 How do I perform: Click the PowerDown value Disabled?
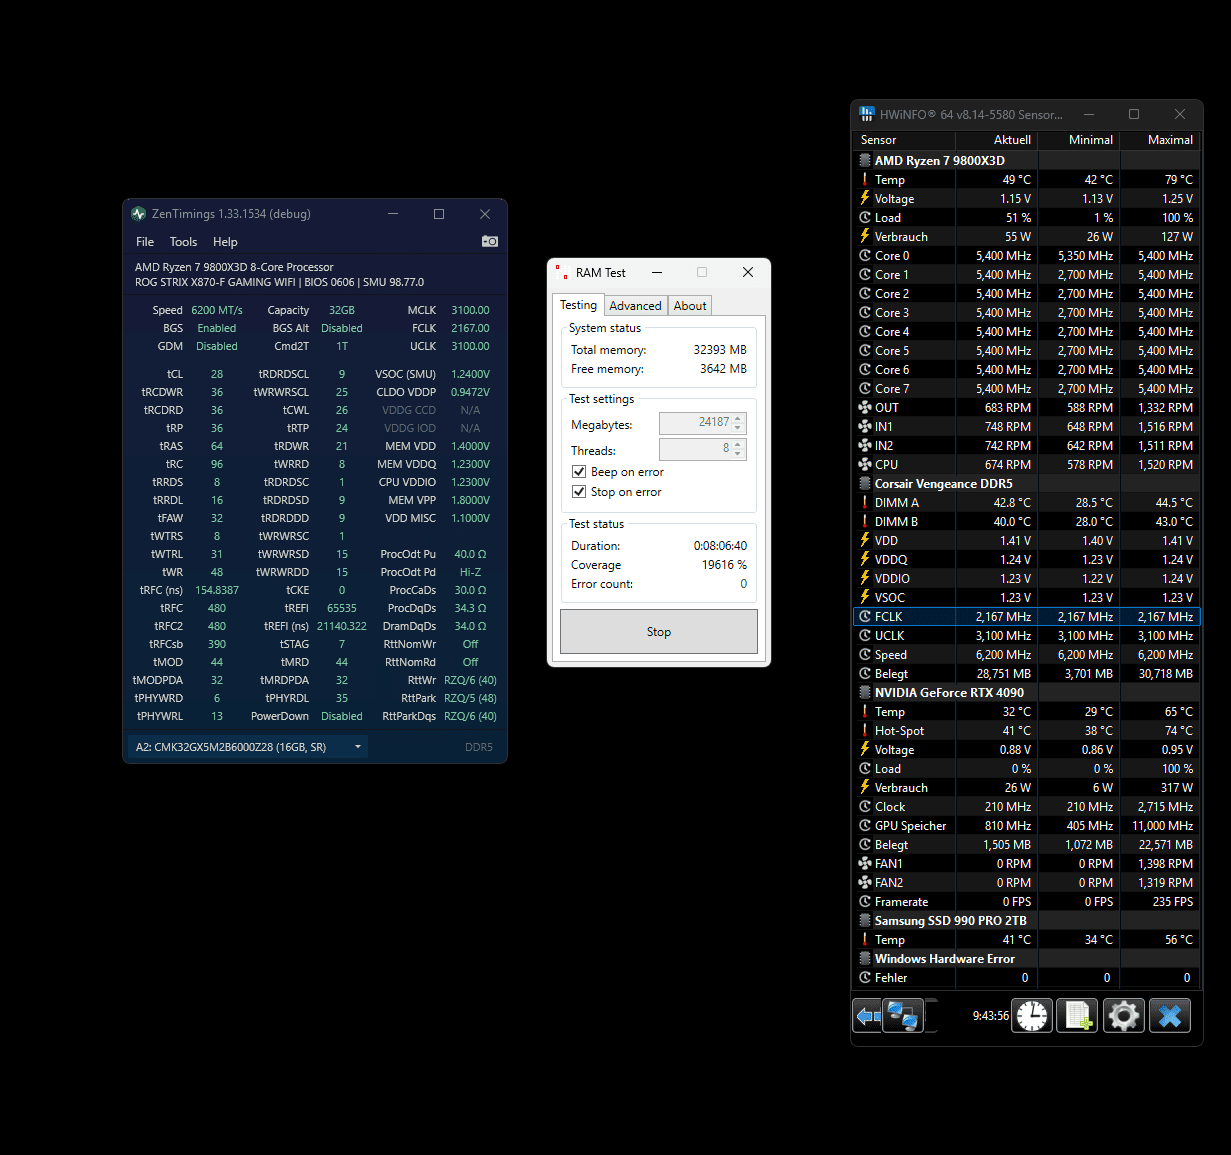click(x=342, y=716)
